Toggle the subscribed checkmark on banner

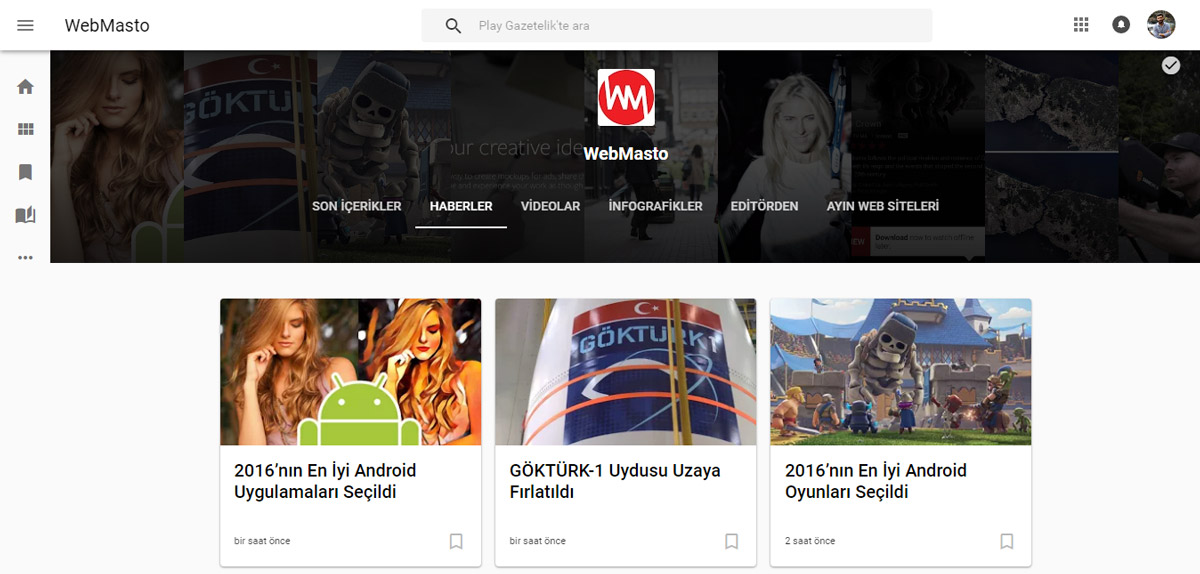tap(1171, 65)
